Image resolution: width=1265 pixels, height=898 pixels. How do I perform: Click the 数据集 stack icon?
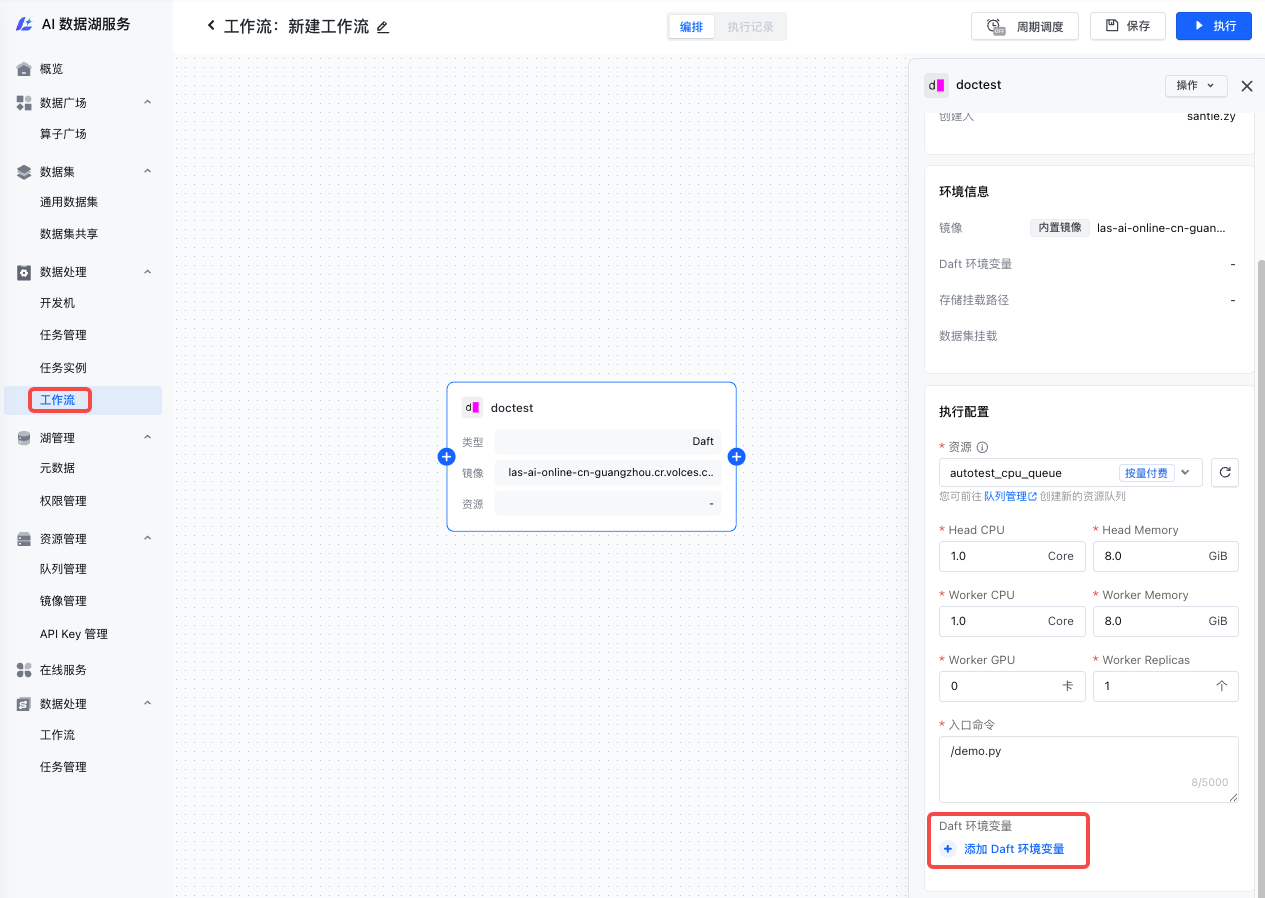[24, 172]
